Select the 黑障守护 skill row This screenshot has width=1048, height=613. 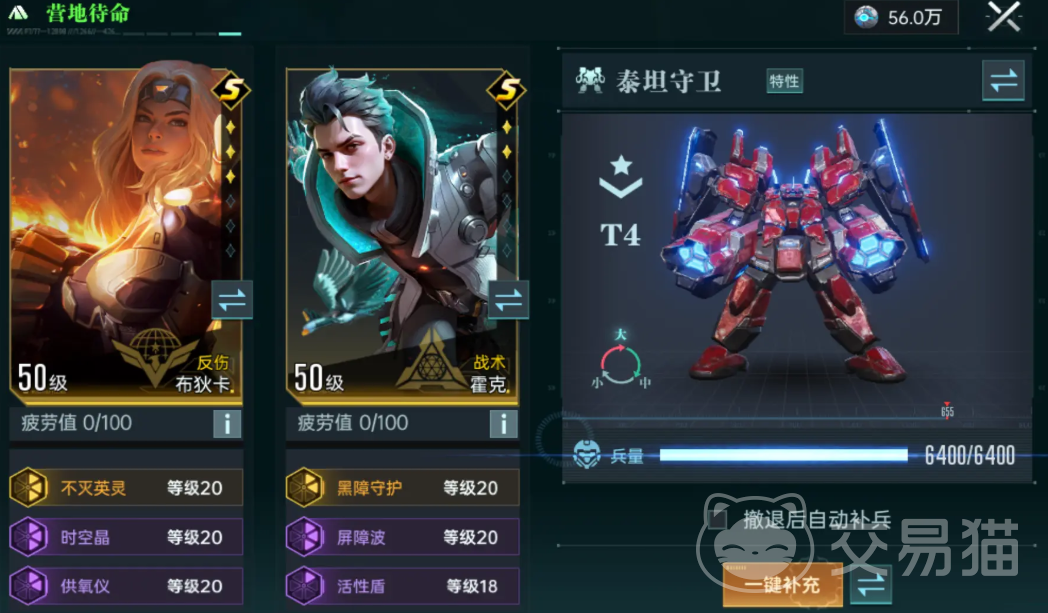402,487
